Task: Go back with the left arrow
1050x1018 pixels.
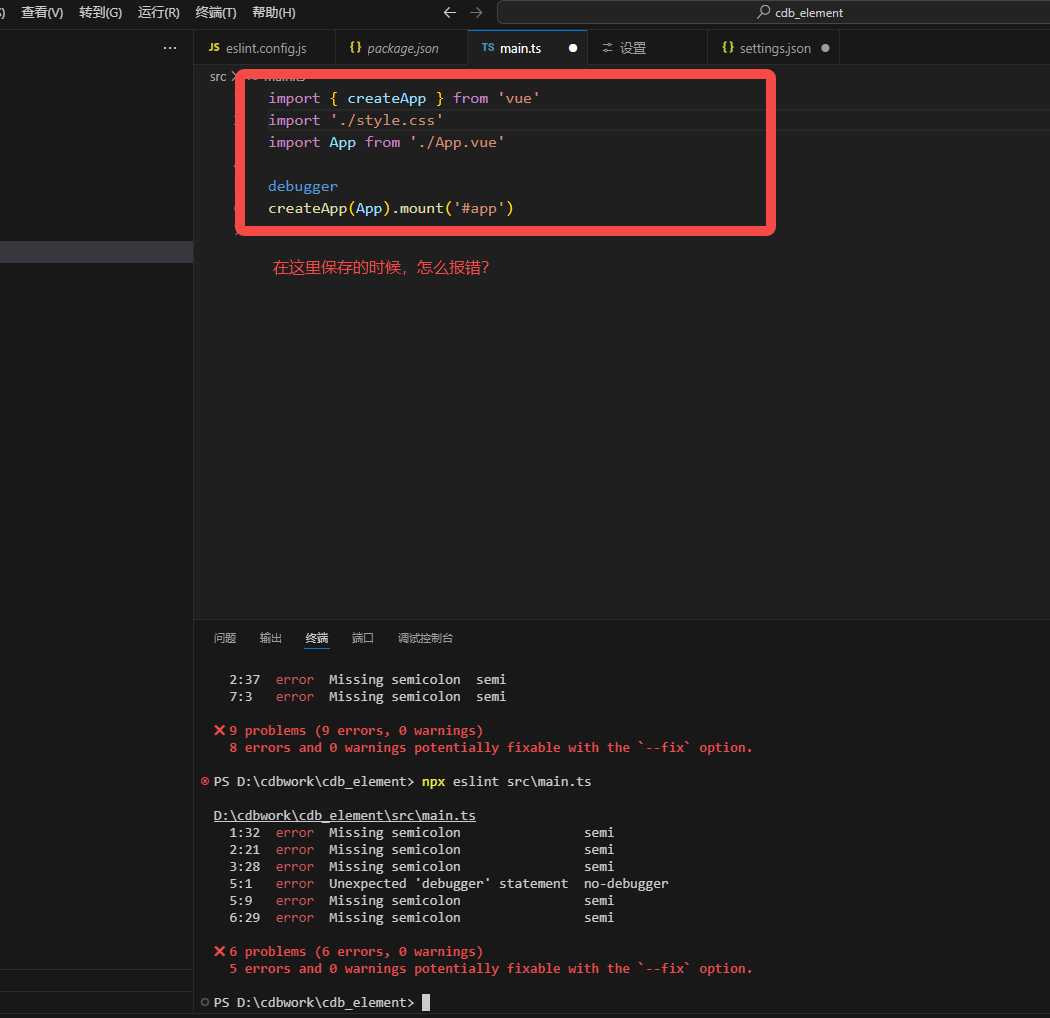Action: [450, 13]
